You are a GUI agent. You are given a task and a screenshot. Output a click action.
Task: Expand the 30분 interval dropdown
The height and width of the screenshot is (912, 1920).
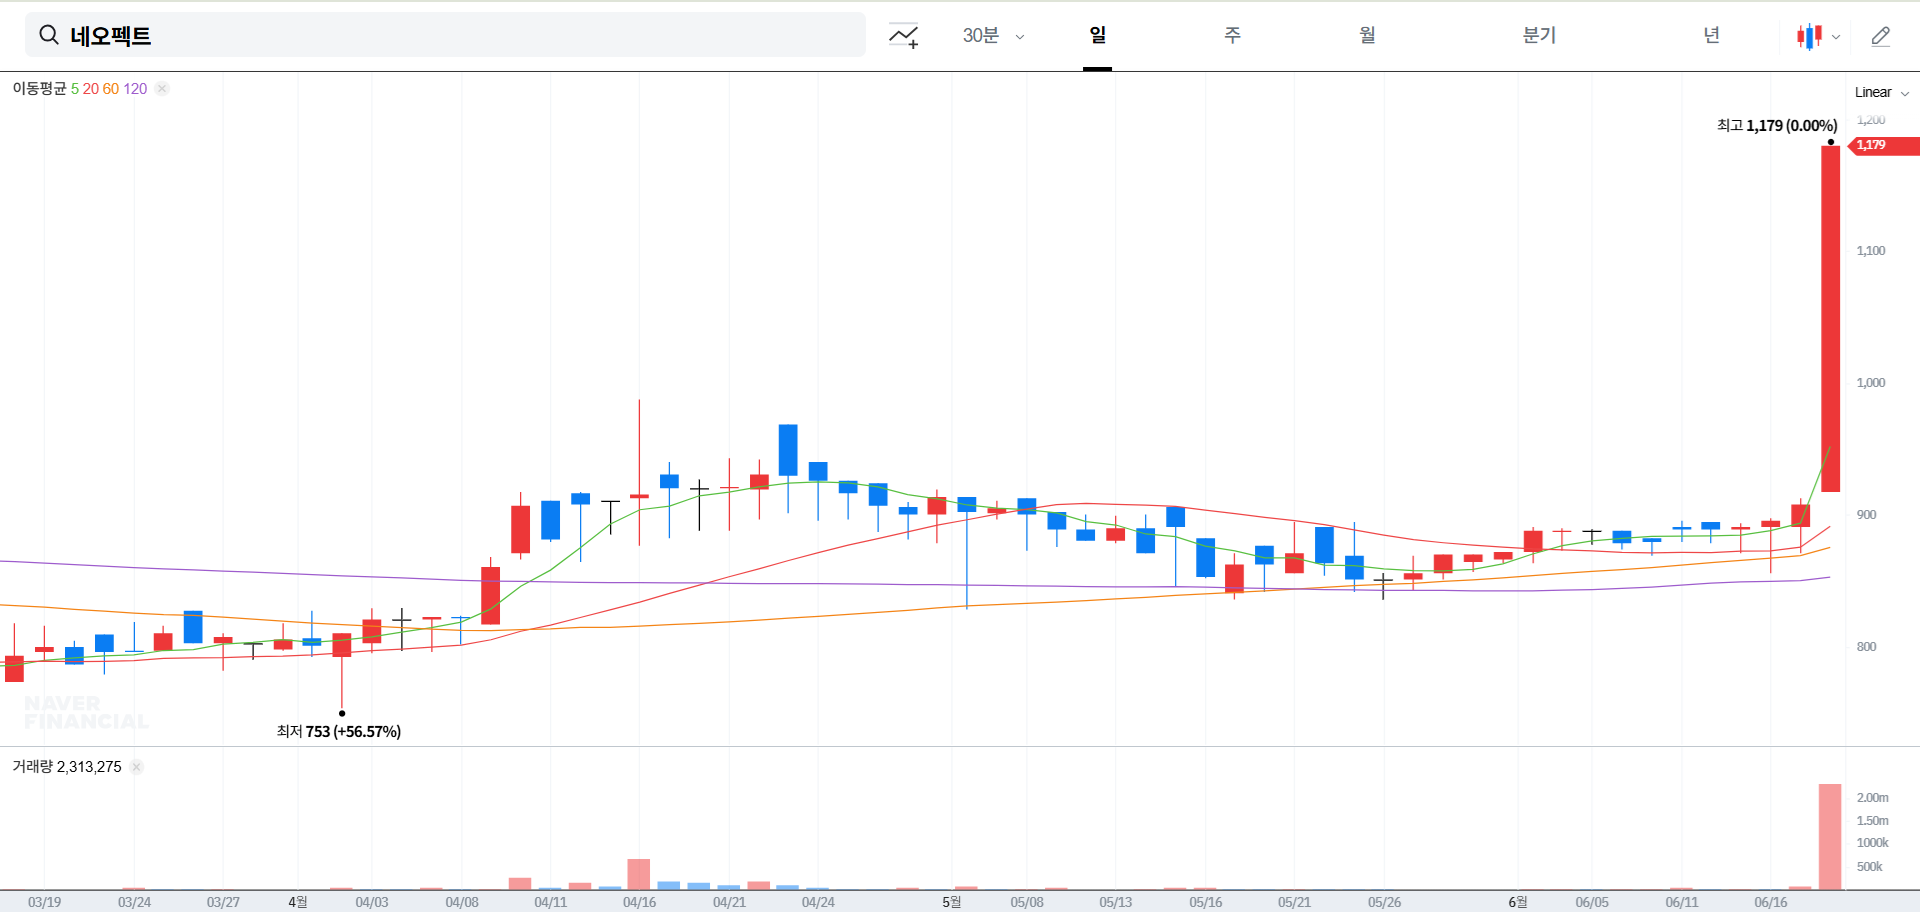[993, 36]
